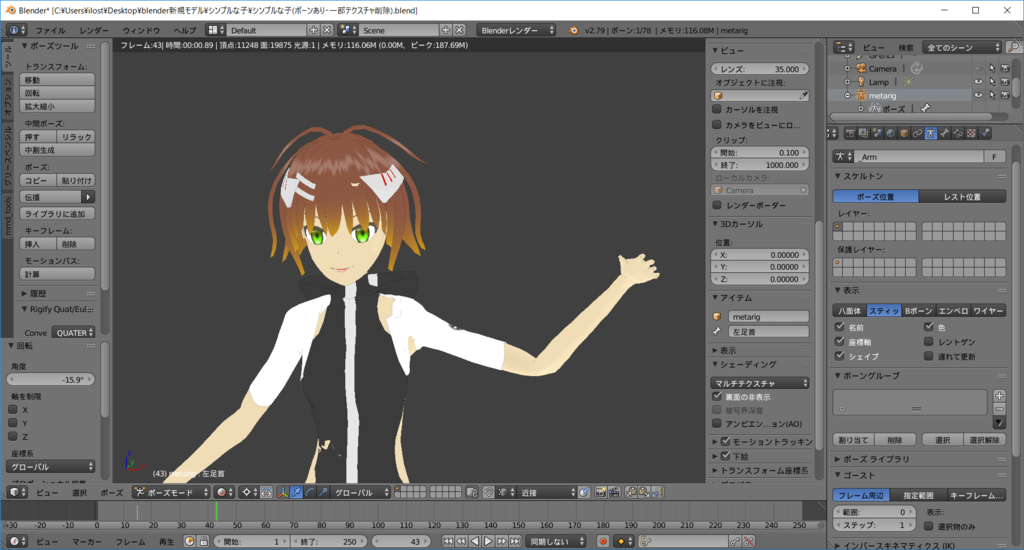Viewport: 1024px width, 550px height.
Task: Select the translate manipulator arrow icon
Action: (296, 492)
